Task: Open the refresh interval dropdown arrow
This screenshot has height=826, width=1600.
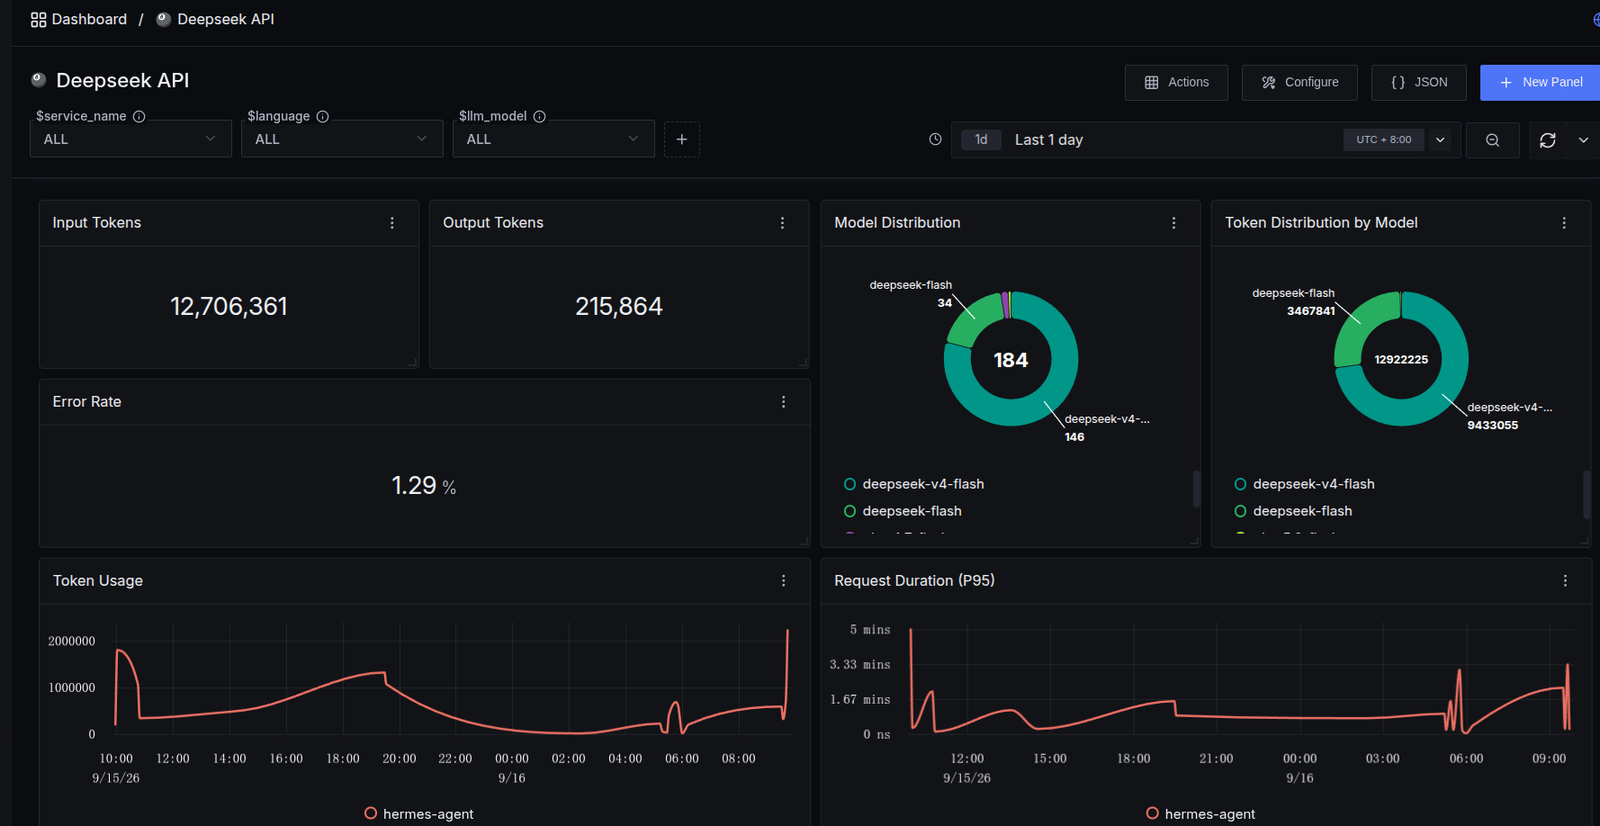Action: pos(1583,140)
